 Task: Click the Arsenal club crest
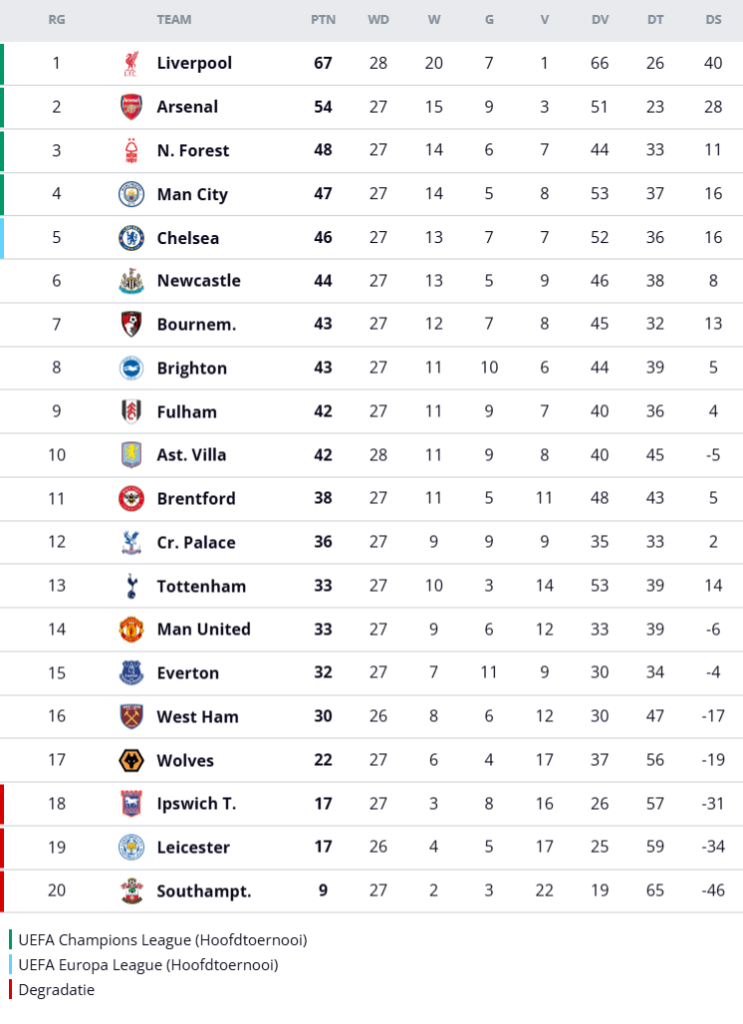[x=131, y=107]
